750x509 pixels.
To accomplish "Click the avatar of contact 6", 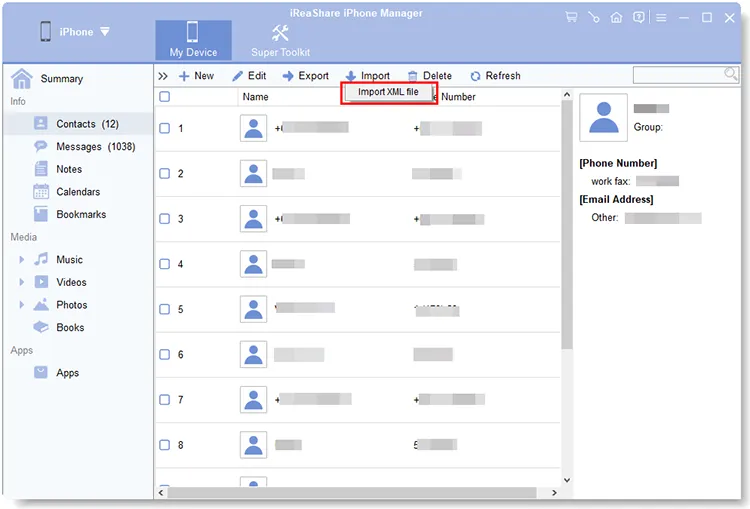I will (254, 354).
